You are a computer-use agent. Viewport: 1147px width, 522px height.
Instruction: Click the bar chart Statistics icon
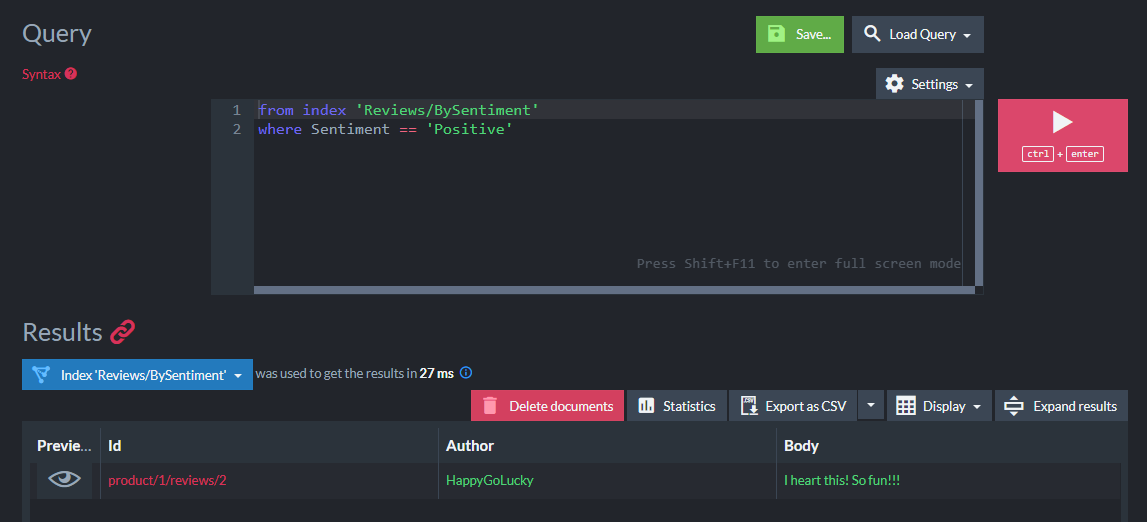point(646,406)
